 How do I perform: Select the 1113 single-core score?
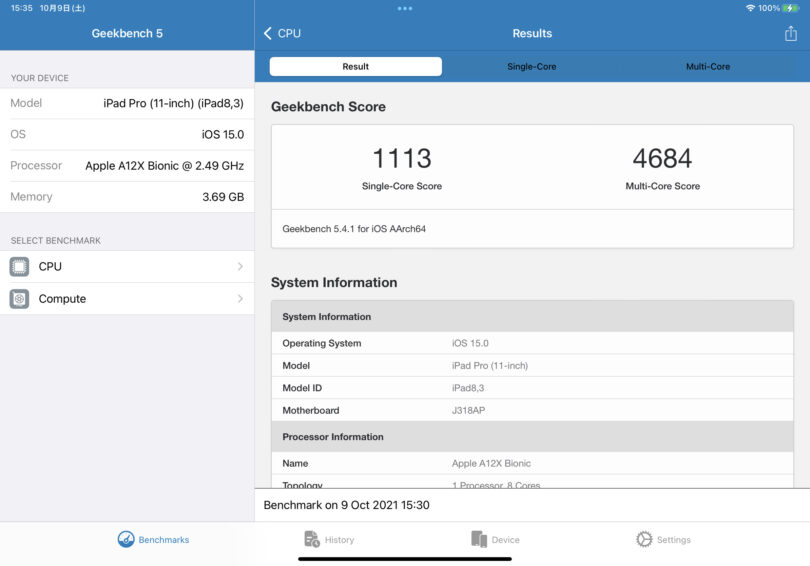pyautogui.click(x=401, y=158)
